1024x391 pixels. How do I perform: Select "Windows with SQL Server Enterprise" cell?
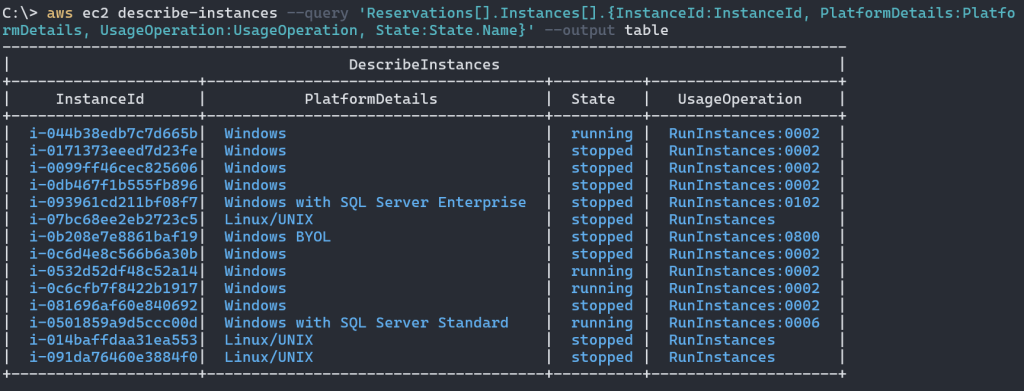point(375,202)
